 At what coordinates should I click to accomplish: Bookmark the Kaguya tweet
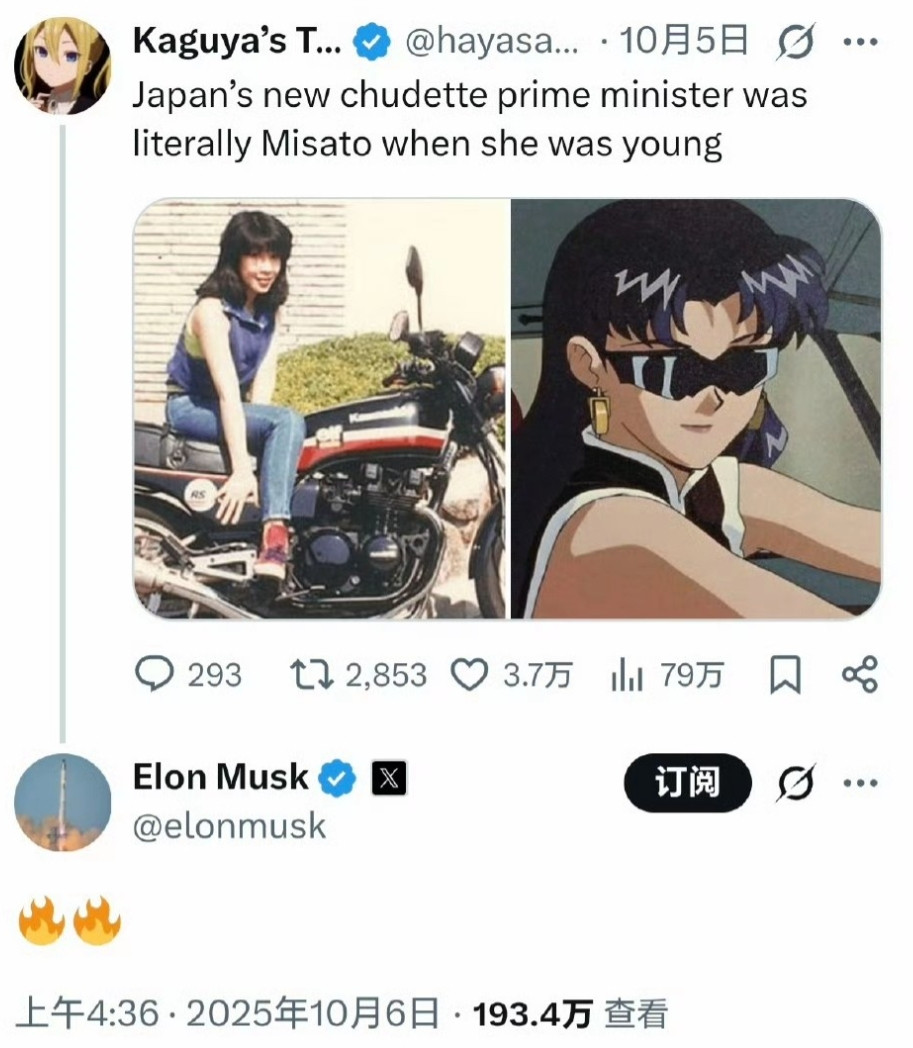[x=785, y=677]
